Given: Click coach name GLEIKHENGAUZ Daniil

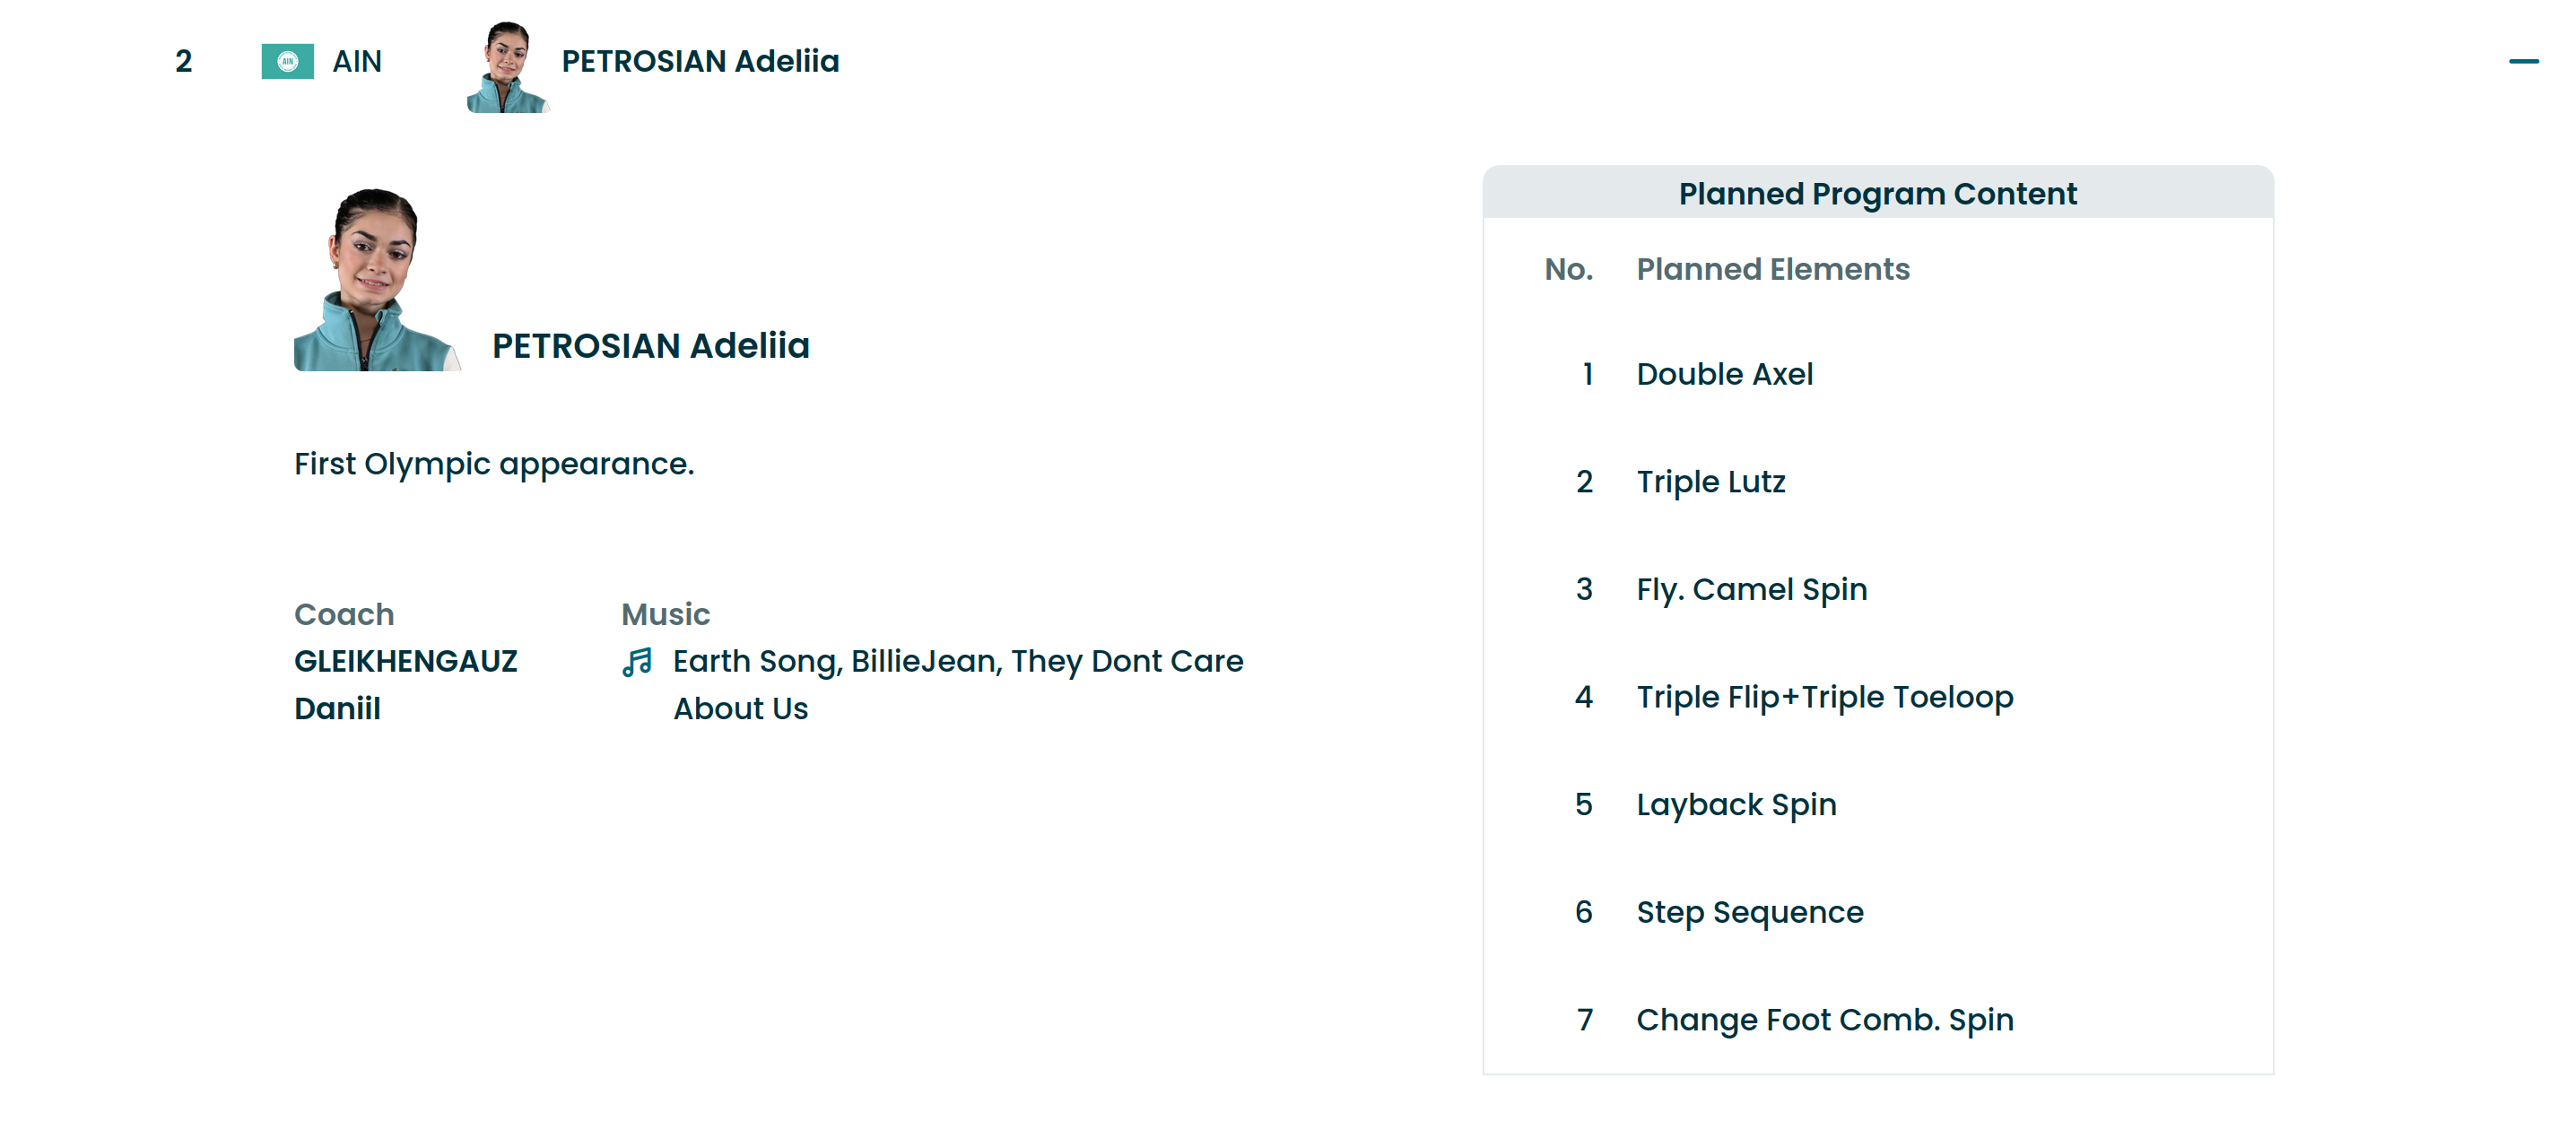Looking at the screenshot, I should coord(405,685).
